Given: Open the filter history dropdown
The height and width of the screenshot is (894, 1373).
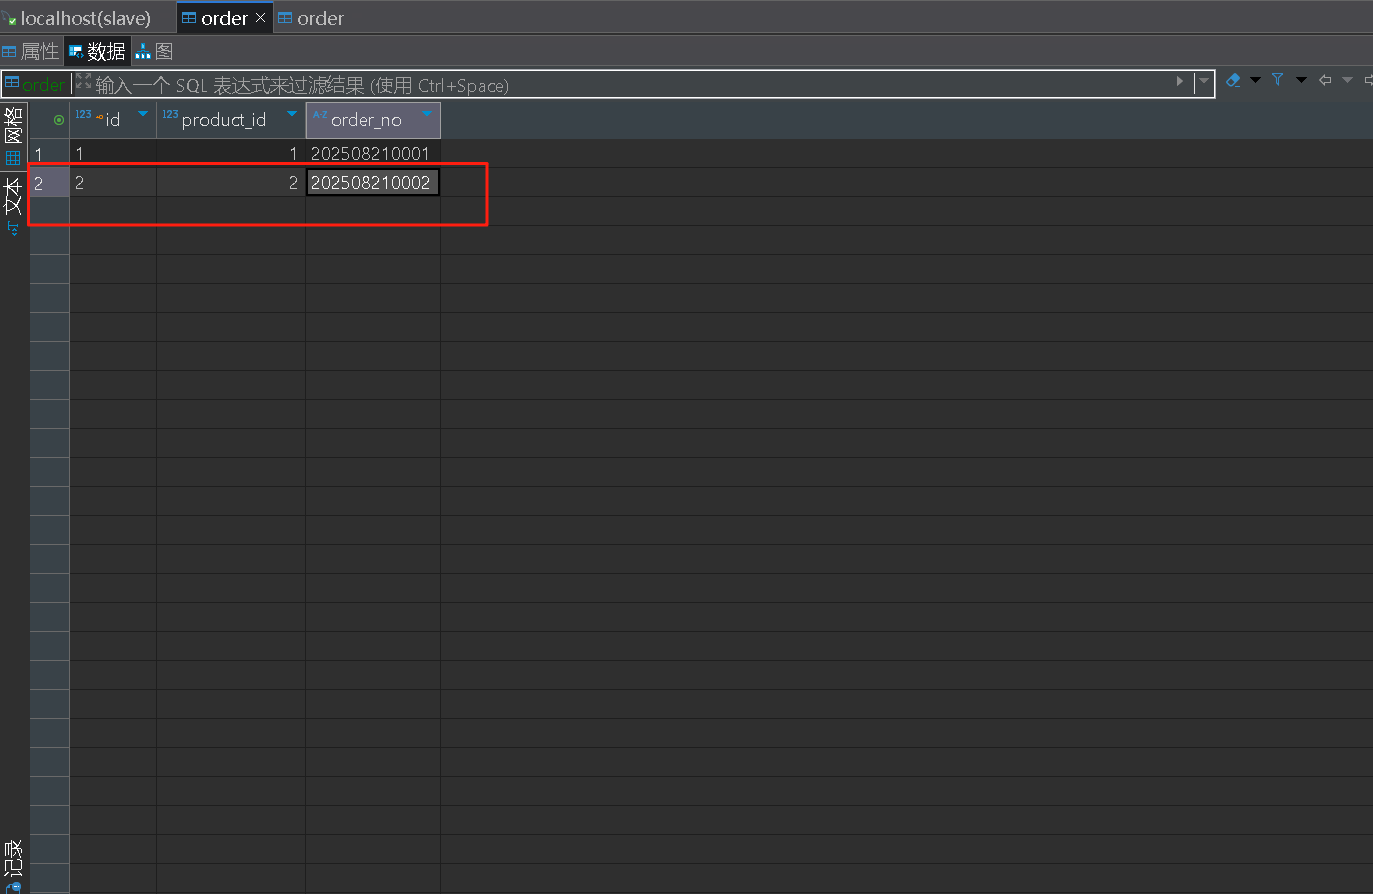Looking at the screenshot, I should coord(1204,81).
